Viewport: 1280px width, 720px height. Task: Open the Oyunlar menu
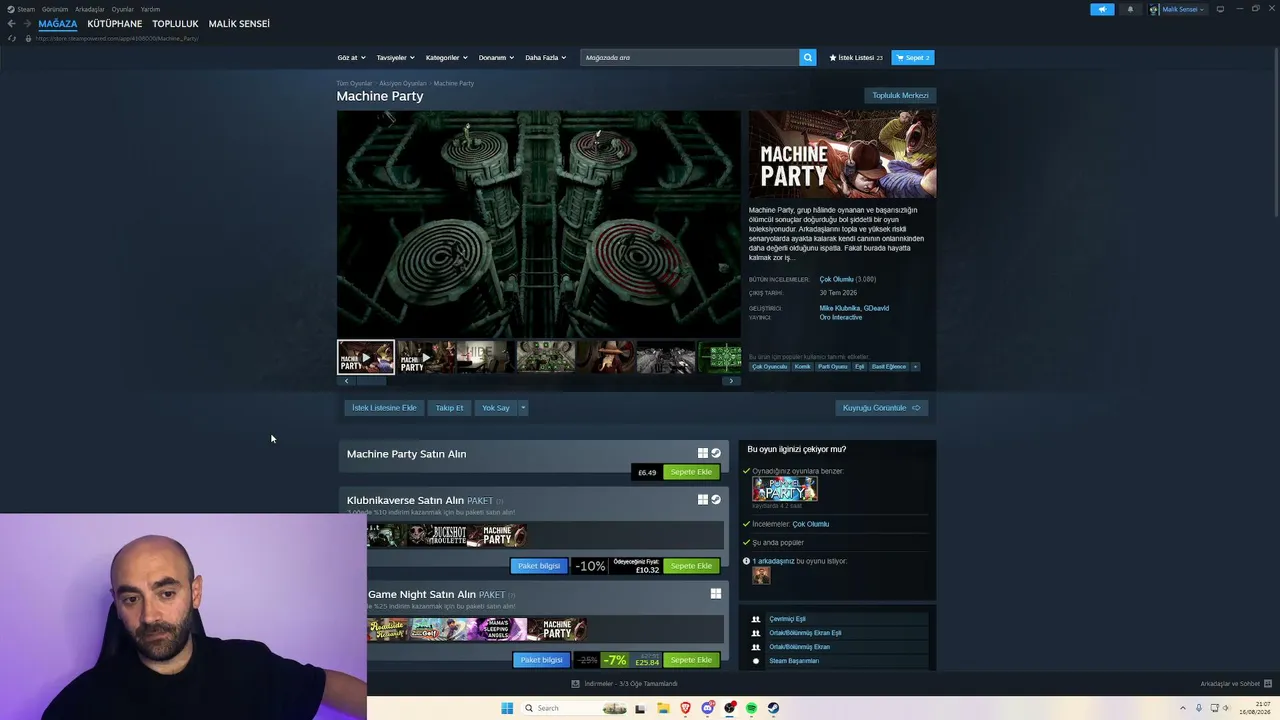[123, 9]
